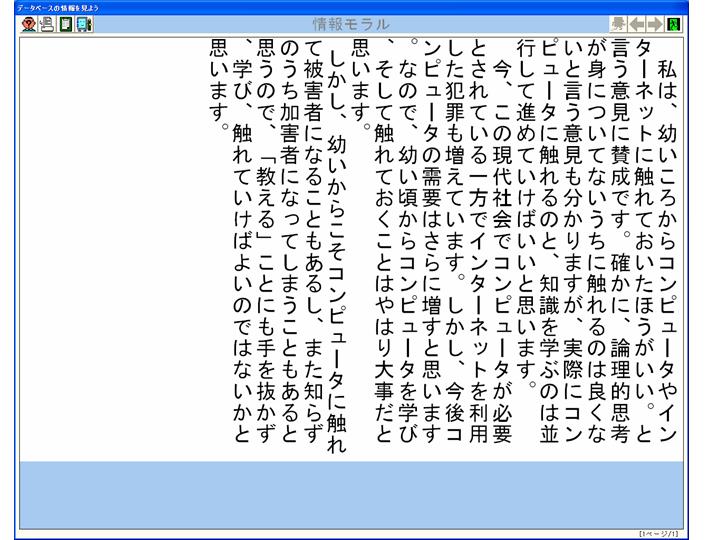Click the first text column starting with 私は
Screen dimensions: 720x540
(668, 240)
